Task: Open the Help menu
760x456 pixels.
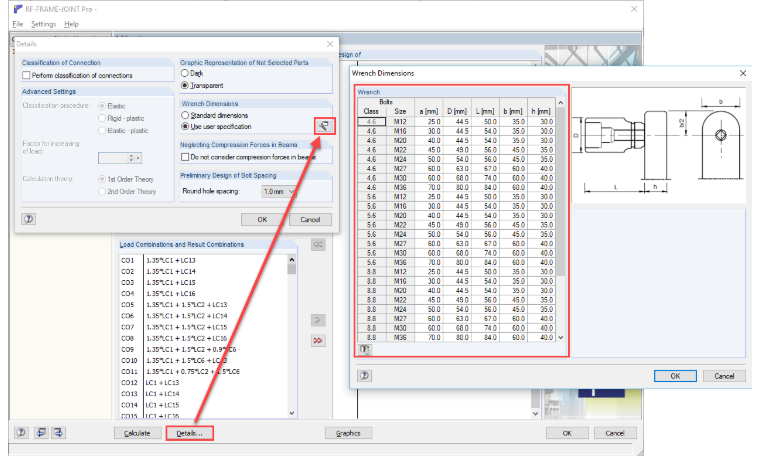Action: point(71,24)
